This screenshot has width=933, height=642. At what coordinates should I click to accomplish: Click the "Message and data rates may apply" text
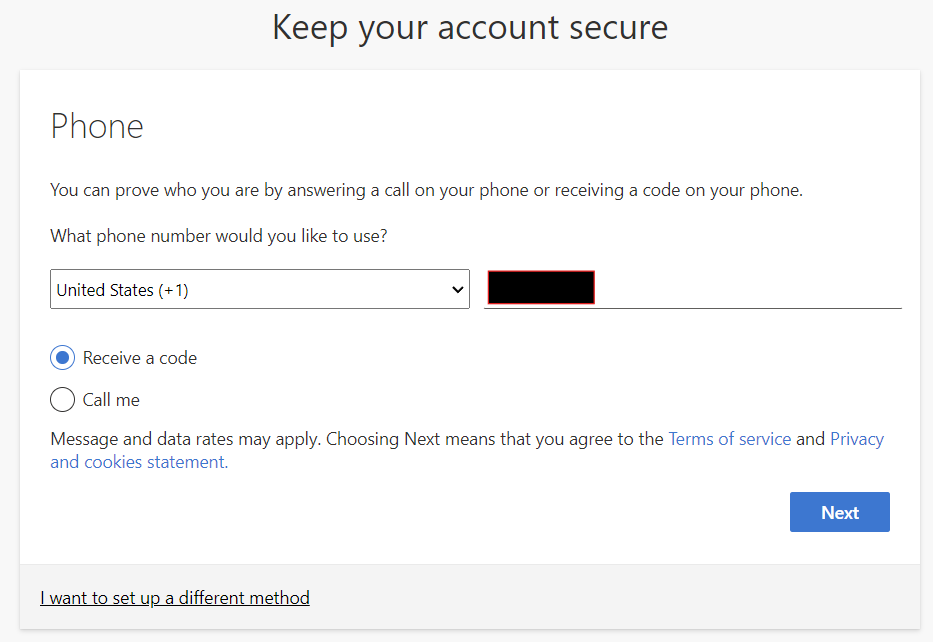186,439
